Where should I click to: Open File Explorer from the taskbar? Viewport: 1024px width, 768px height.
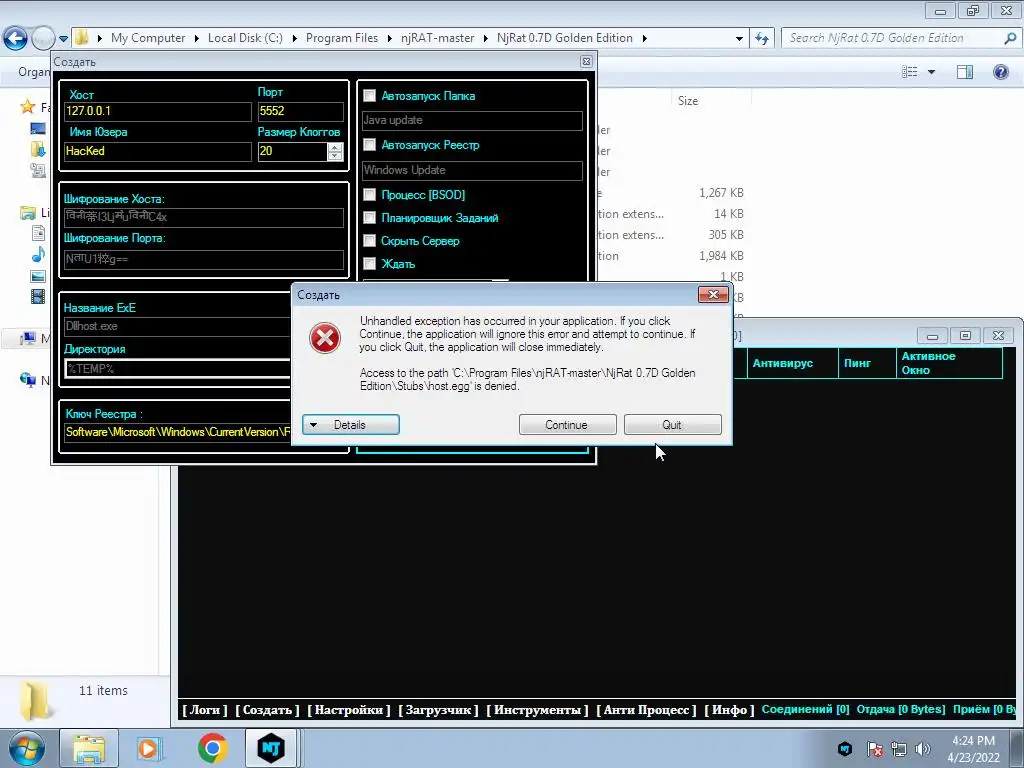[x=89, y=748]
